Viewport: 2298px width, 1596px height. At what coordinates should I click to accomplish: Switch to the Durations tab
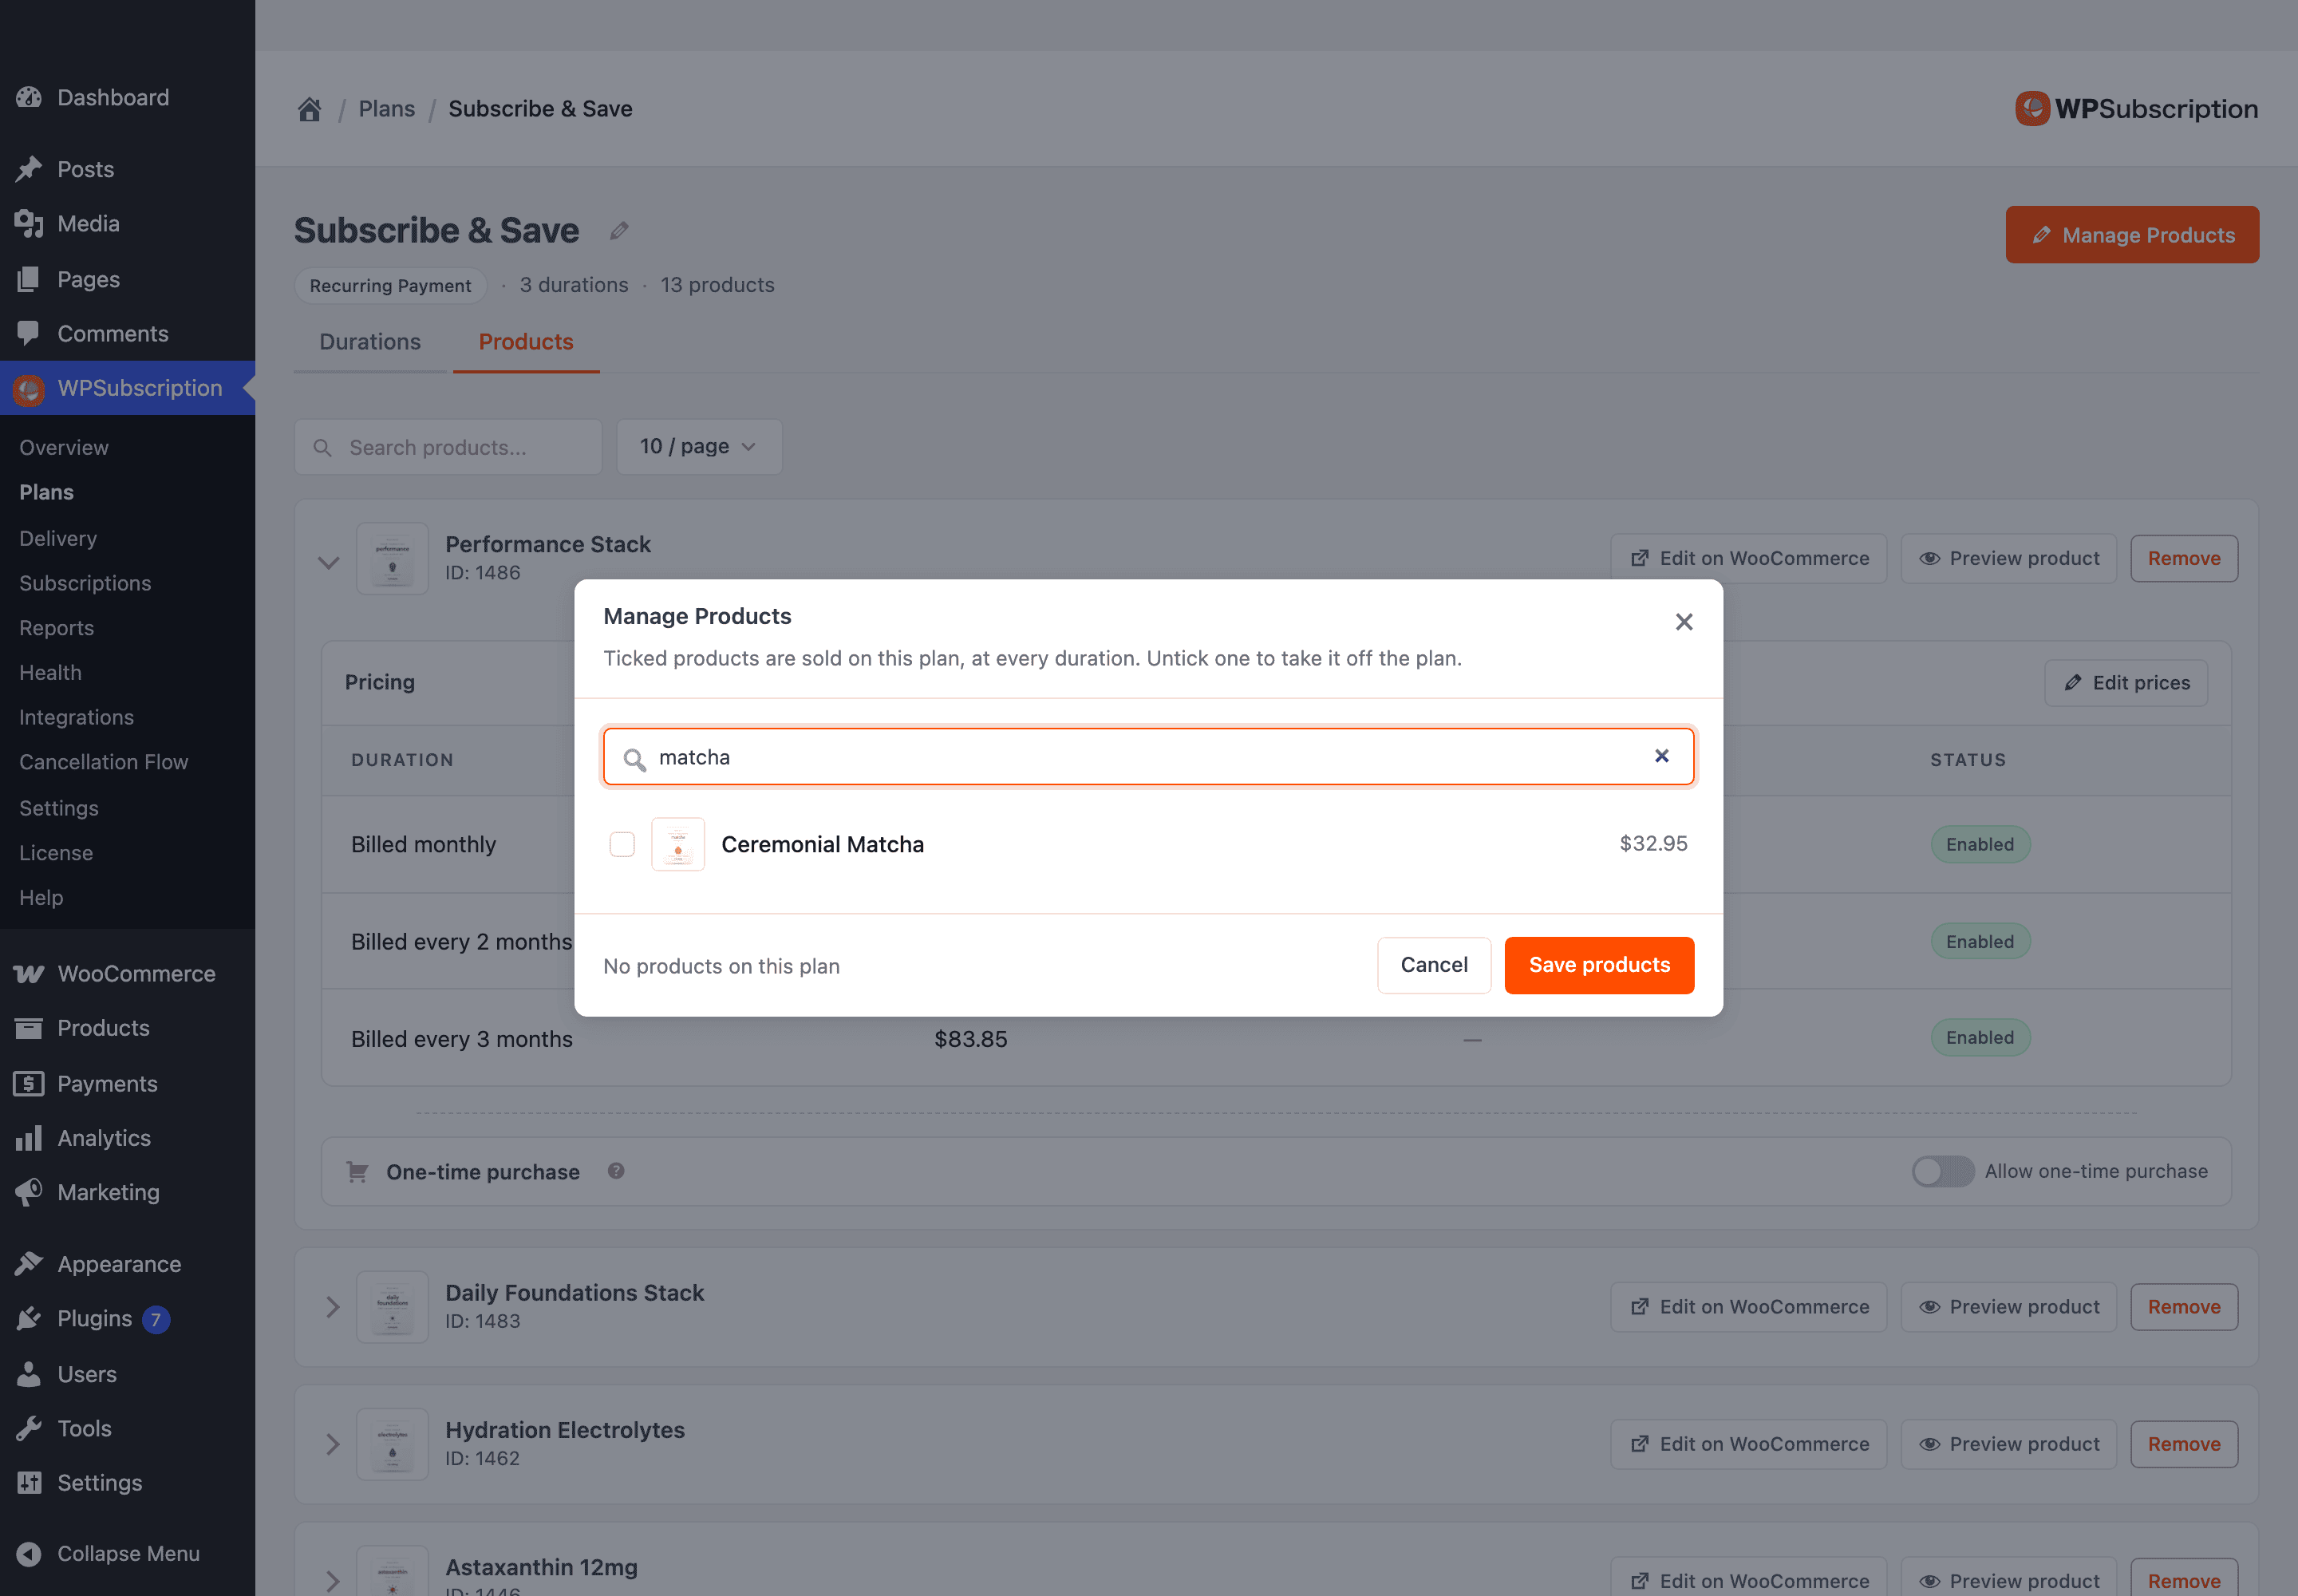click(x=370, y=342)
